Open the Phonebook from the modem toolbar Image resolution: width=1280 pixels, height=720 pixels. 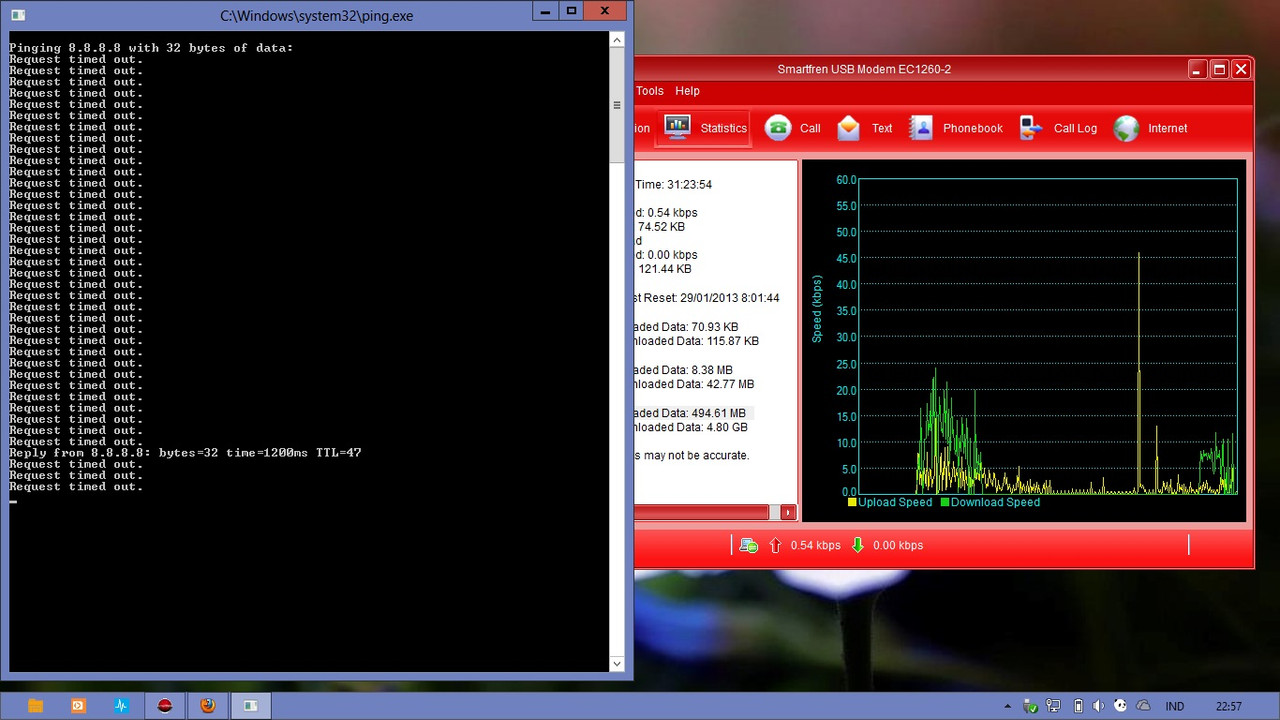pyautogui.click(x=955, y=128)
